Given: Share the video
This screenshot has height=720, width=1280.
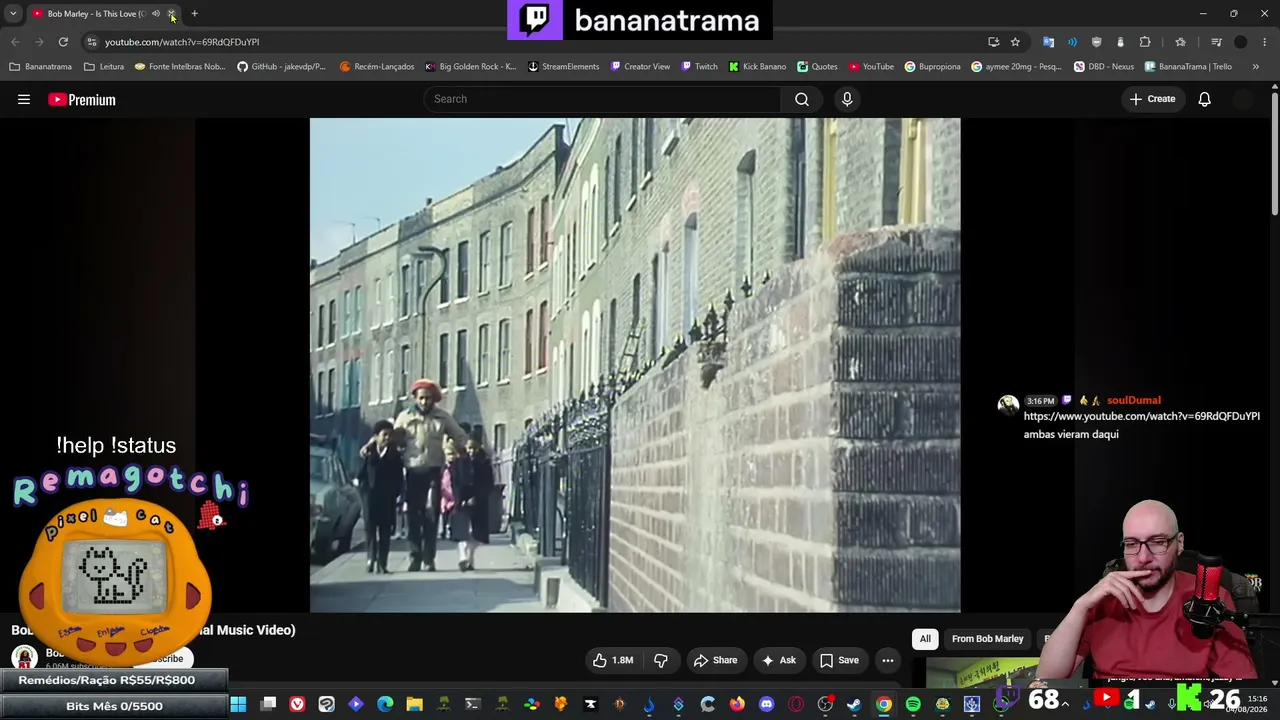Looking at the screenshot, I should tap(715, 660).
